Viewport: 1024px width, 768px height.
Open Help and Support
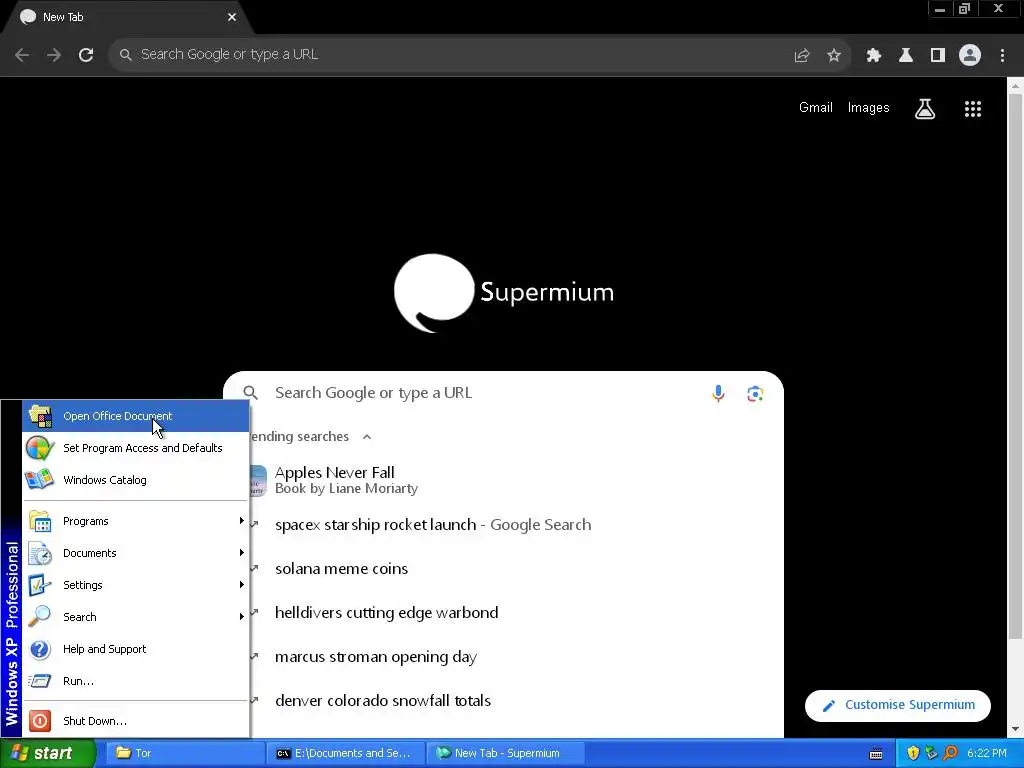[x=136, y=649]
